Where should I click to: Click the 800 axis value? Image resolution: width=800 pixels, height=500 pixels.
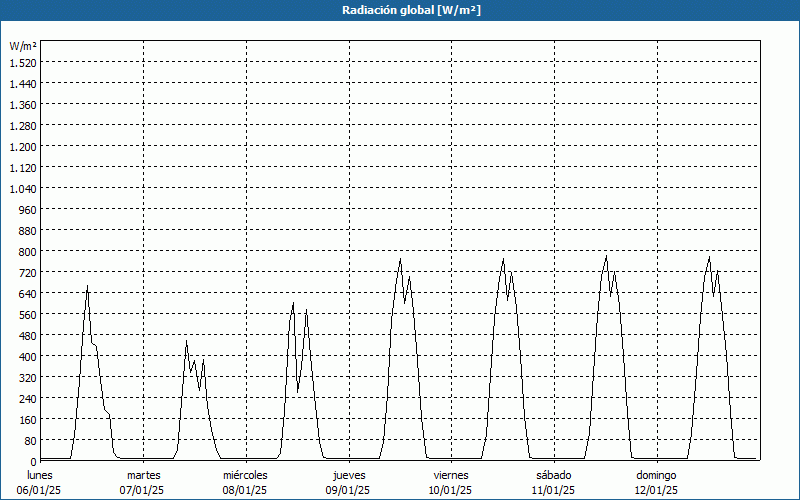[28, 252]
